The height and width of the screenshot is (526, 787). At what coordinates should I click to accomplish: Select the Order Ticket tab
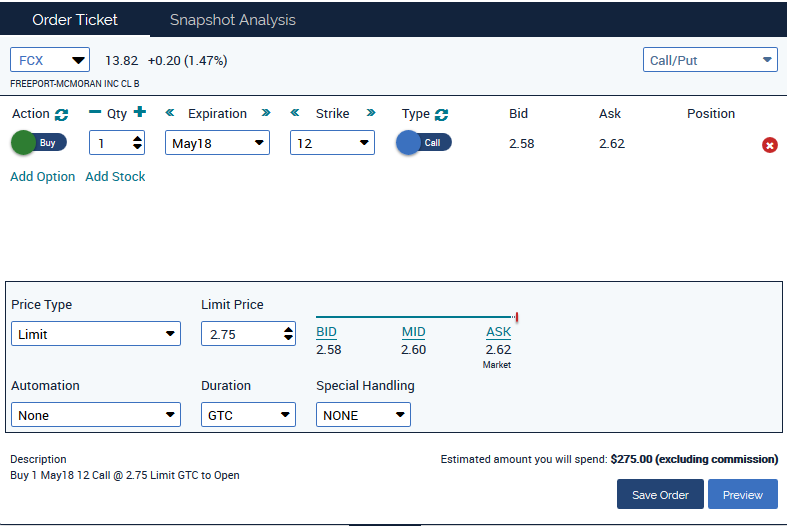[x=75, y=20]
